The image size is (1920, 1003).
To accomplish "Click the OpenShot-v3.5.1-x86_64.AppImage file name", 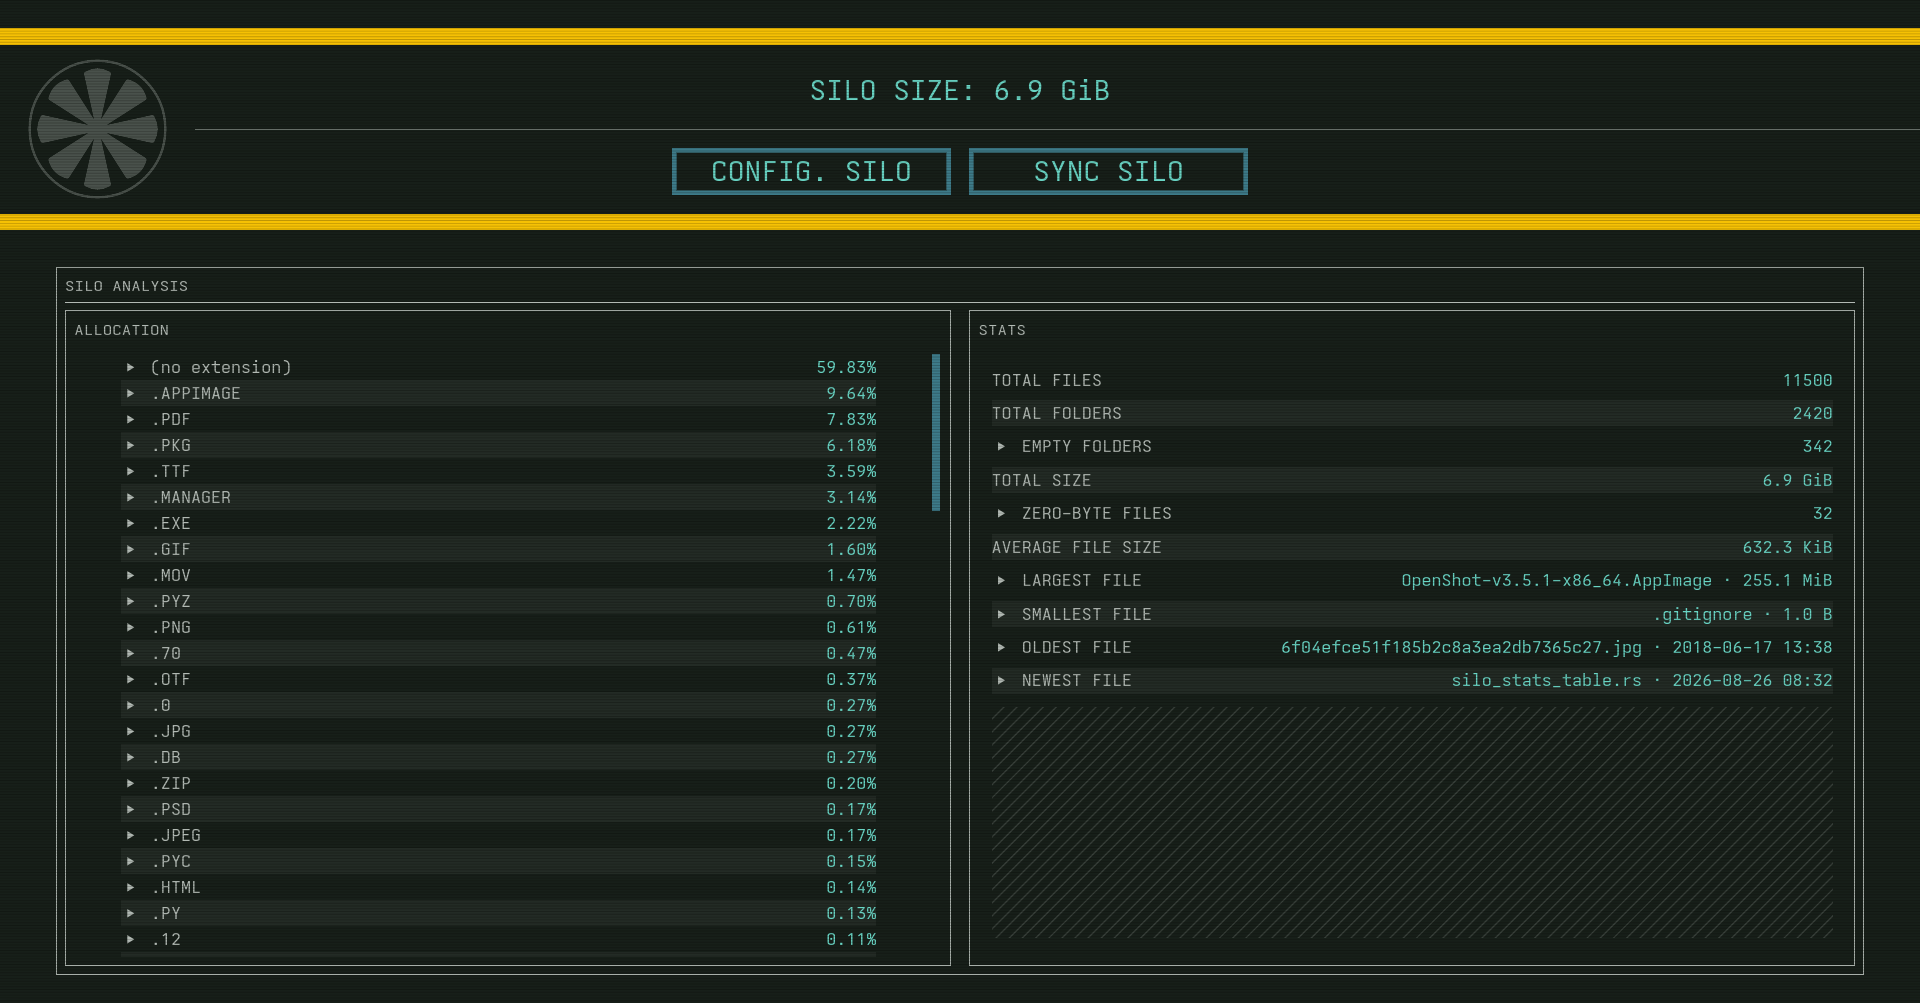I will point(1556,580).
